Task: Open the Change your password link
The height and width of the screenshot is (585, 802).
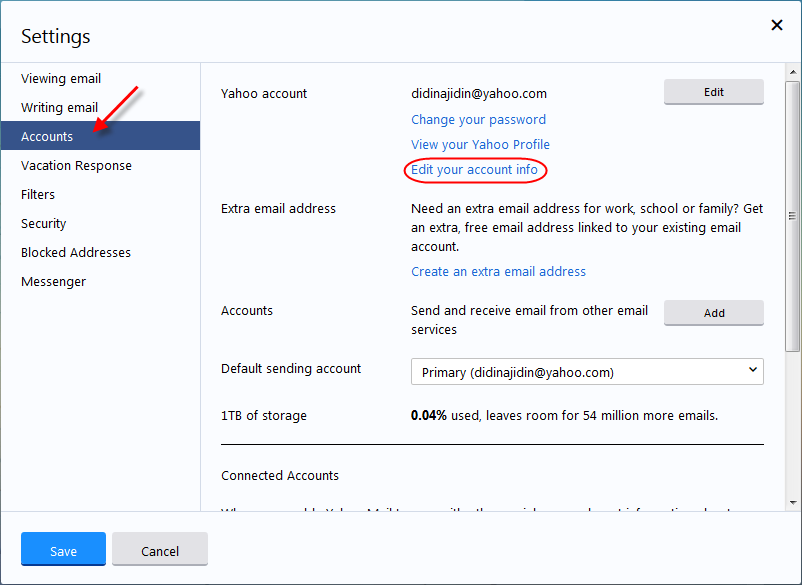Action: tap(478, 120)
